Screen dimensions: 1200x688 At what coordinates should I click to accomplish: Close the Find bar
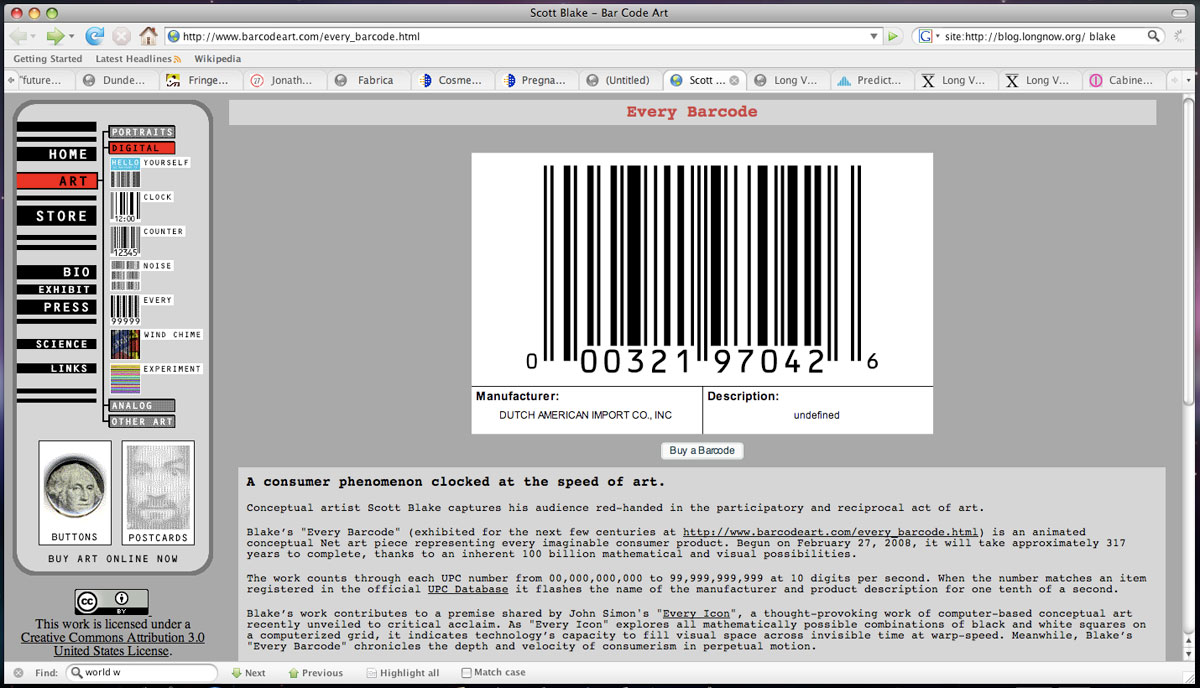[16, 673]
